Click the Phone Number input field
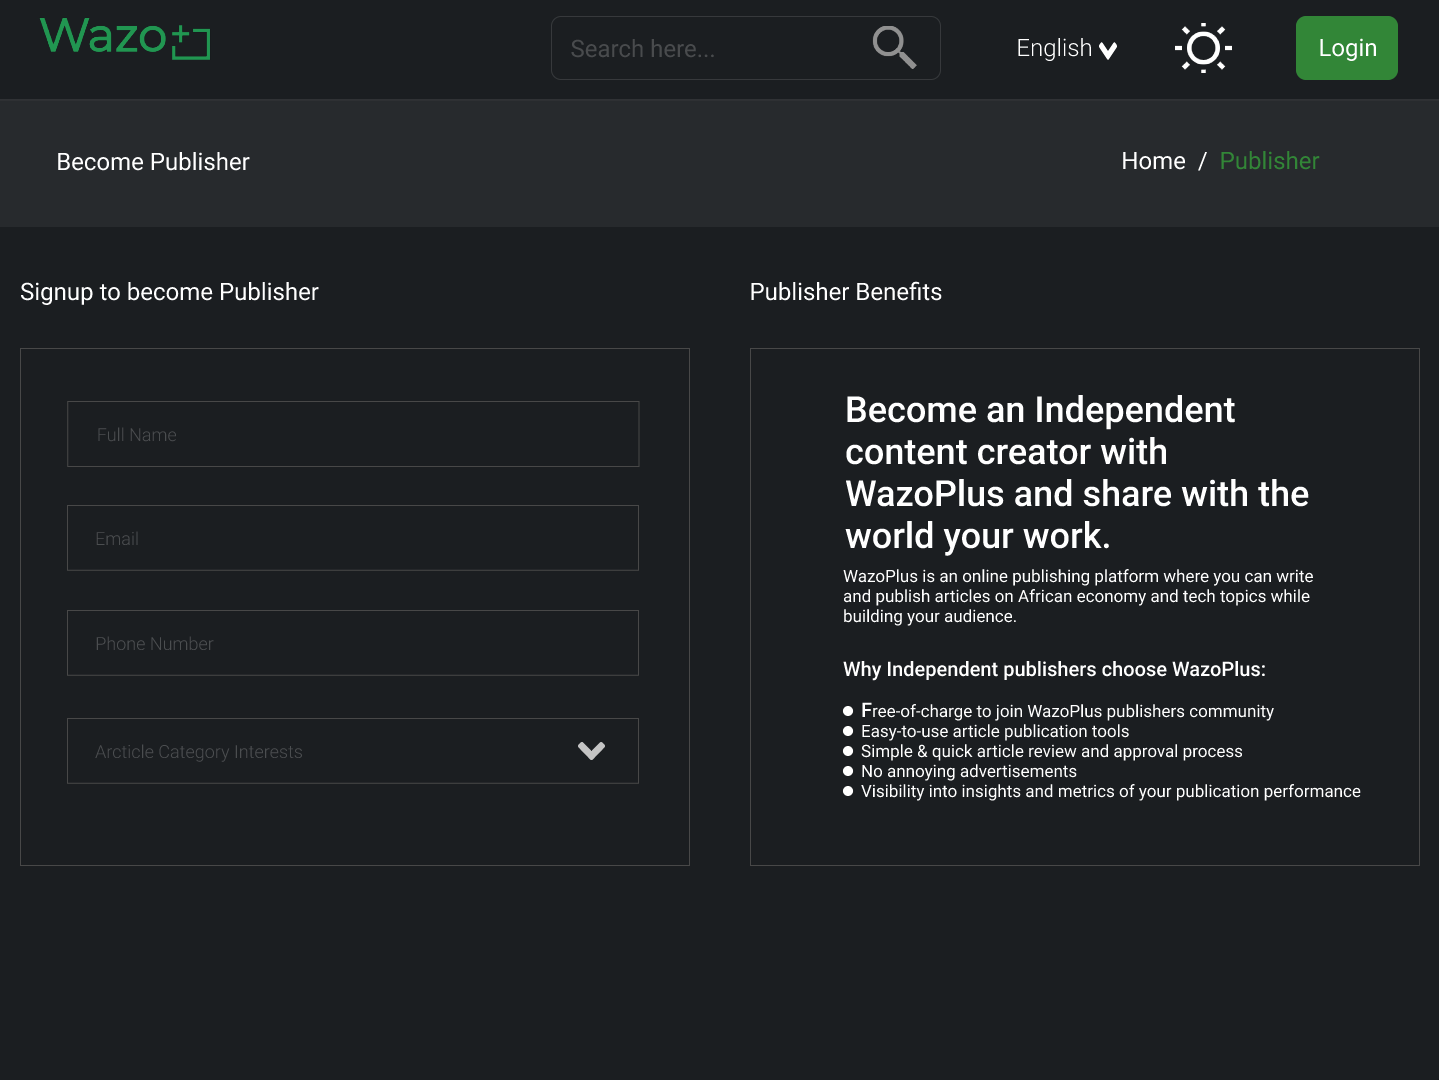The width and height of the screenshot is (1439, 1080). [x=353, y=643]
